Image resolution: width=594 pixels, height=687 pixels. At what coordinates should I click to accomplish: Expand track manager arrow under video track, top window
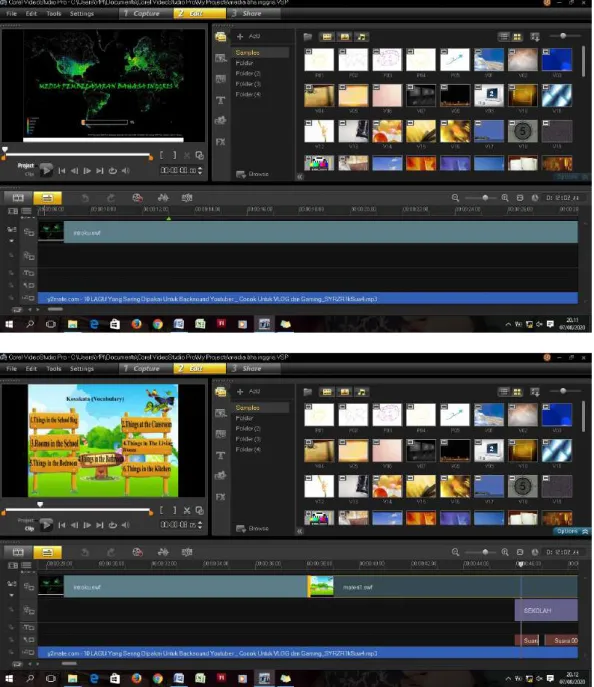(x=12, y=241)
